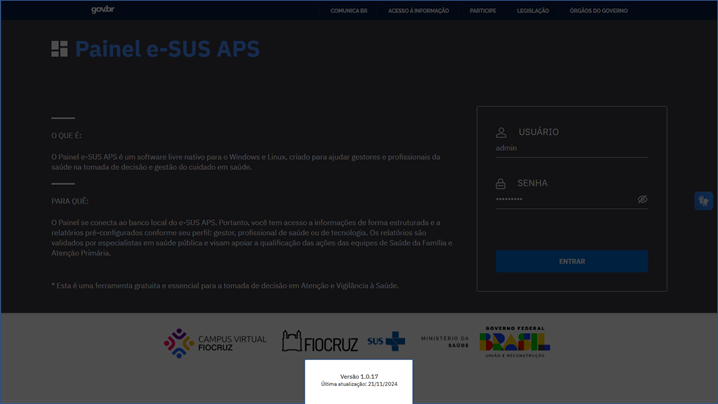Screen dimensions: 718x404
Task: Click the dashboard grid icon beside title
Action: 60,49
